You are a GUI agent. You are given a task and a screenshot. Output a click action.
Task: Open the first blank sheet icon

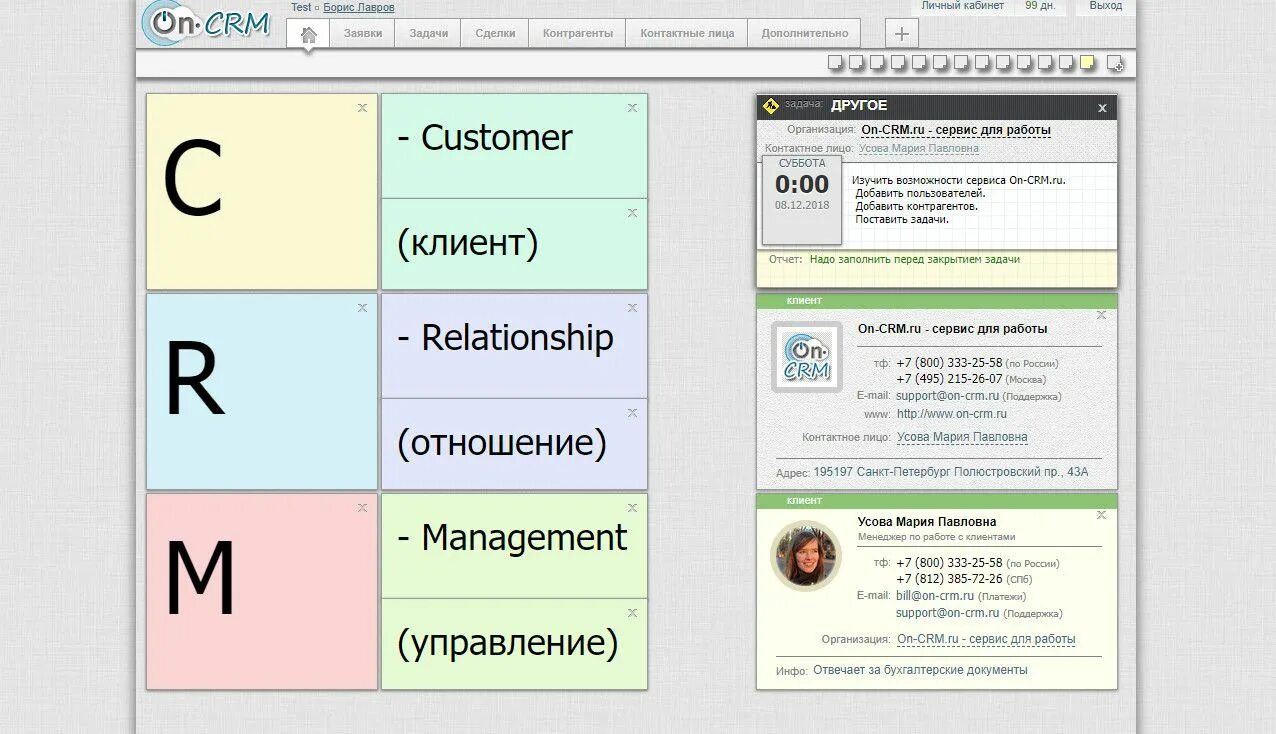coord(834,62)
